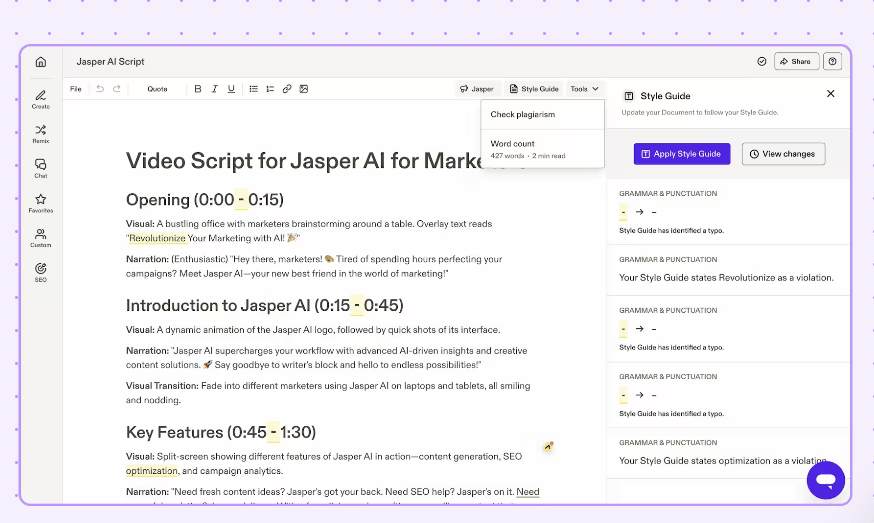Image resolution: width=874 pixels, height=523 pixels.
Task: Select Check plagiarism from Tools menu
Action: (x=542, y=114)
